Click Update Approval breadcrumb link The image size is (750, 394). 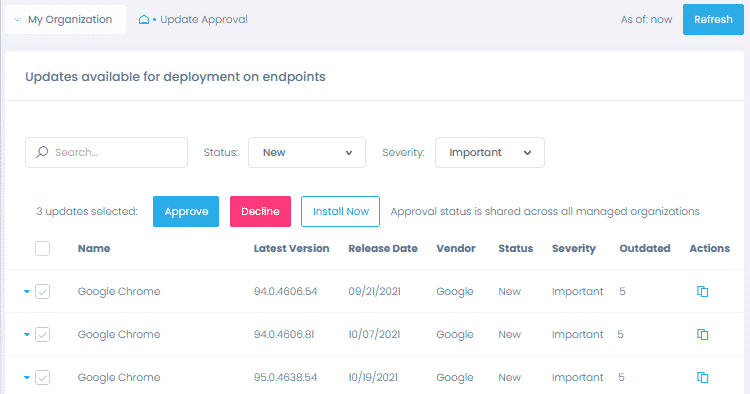tap(204, 20)
